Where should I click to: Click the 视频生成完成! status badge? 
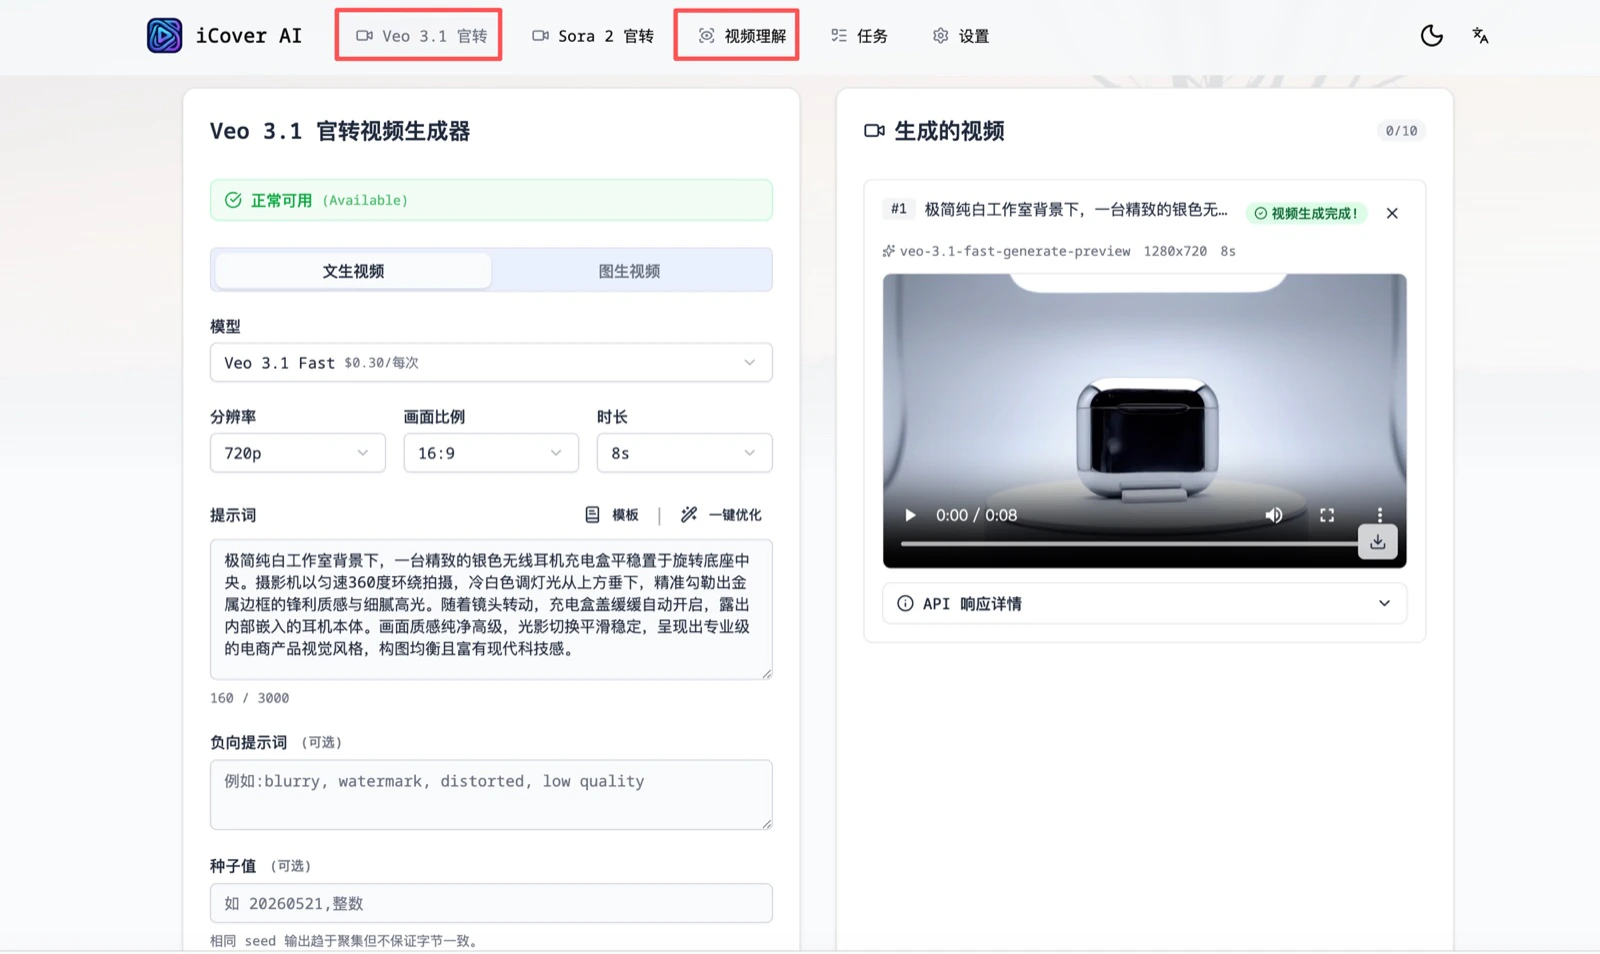pyautogui.click(x=1306, y=213)
